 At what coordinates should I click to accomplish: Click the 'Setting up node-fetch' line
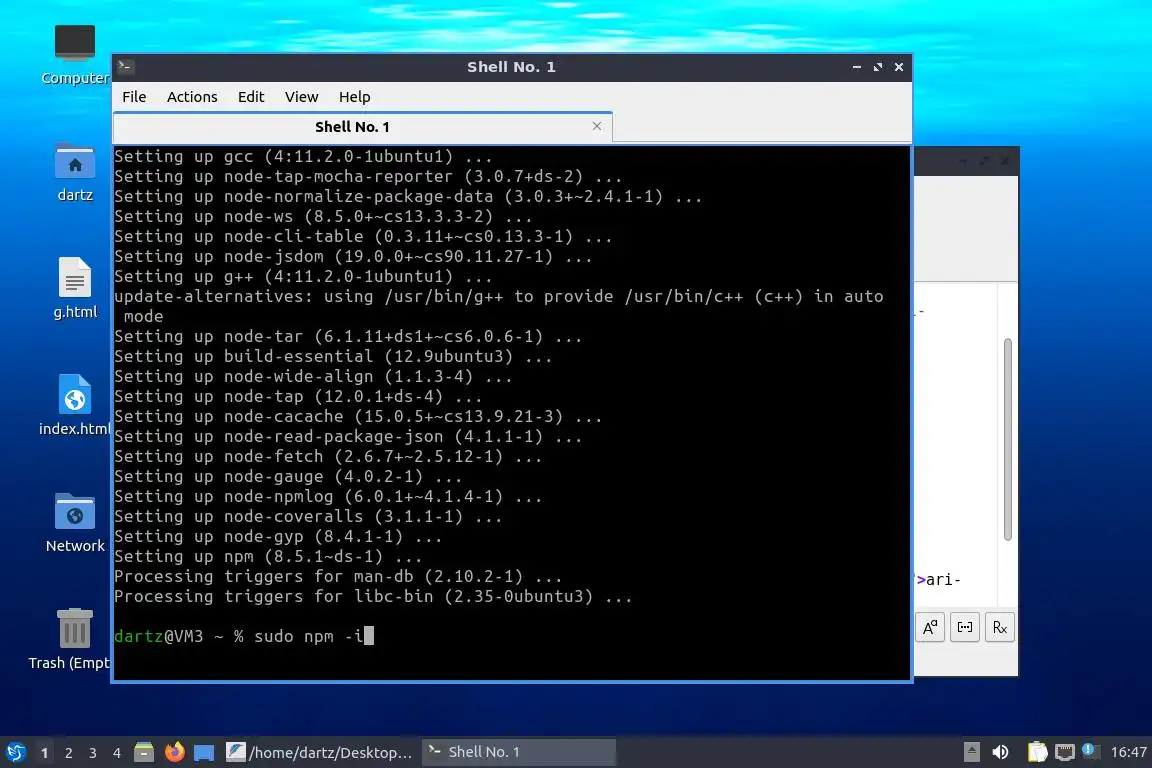(328, 456)
